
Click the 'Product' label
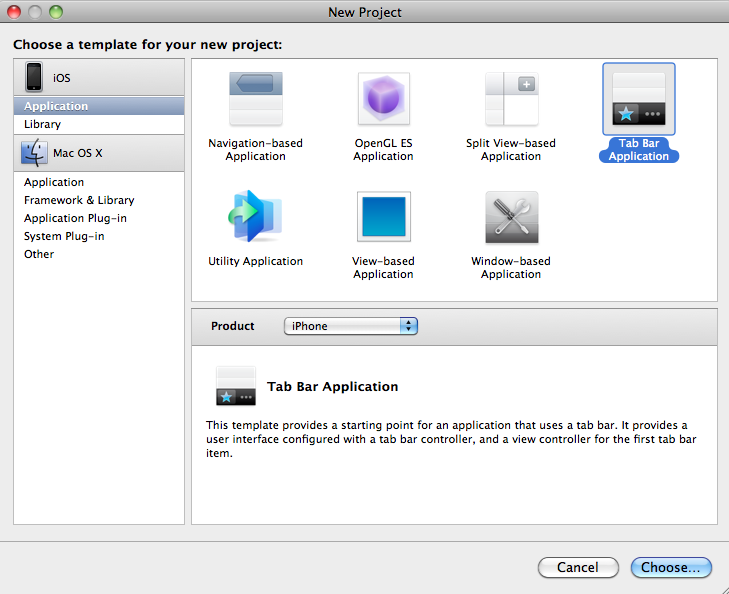(x=232, y=326)
